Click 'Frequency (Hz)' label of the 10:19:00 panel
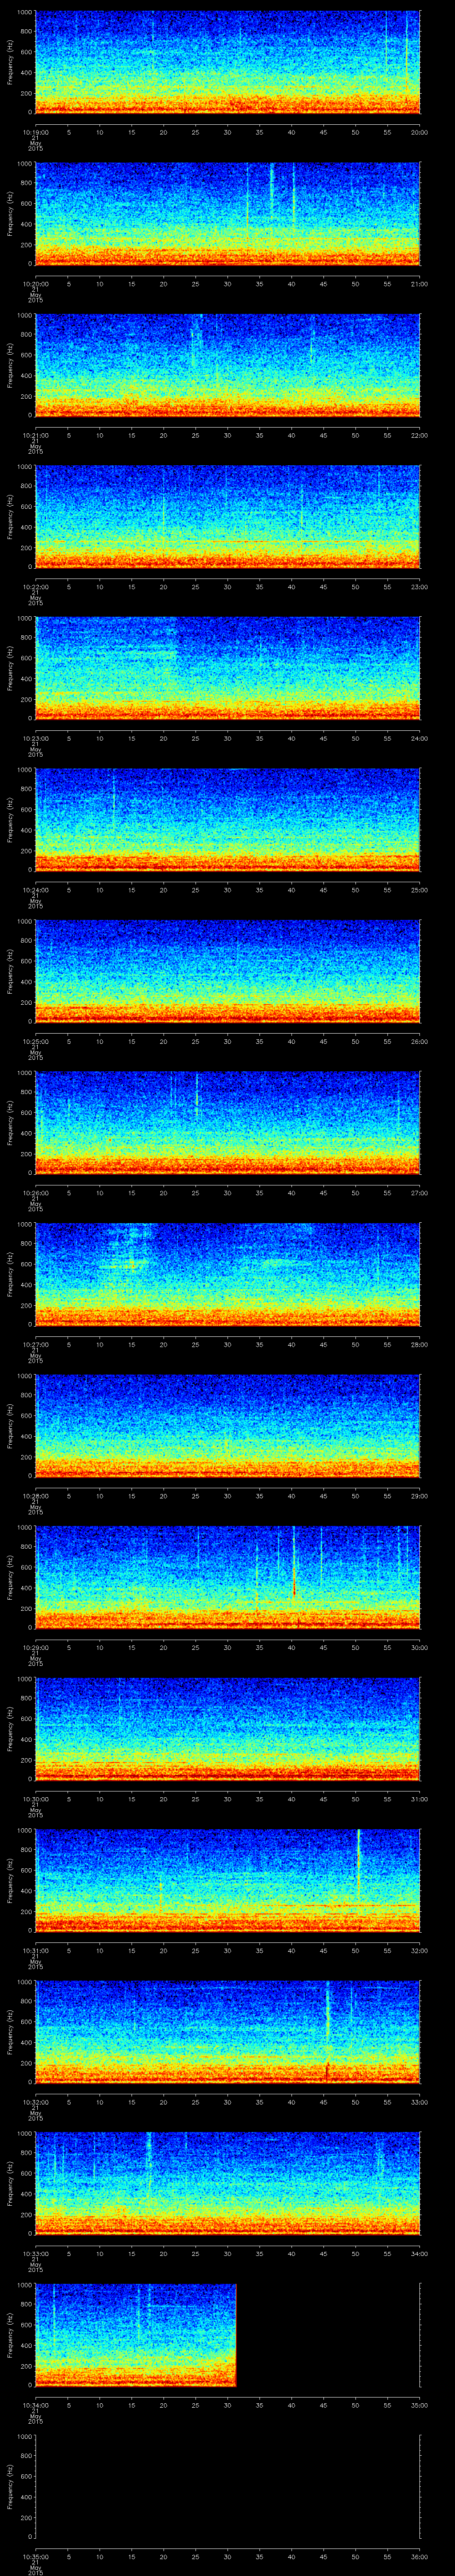 tap(10, 62)
